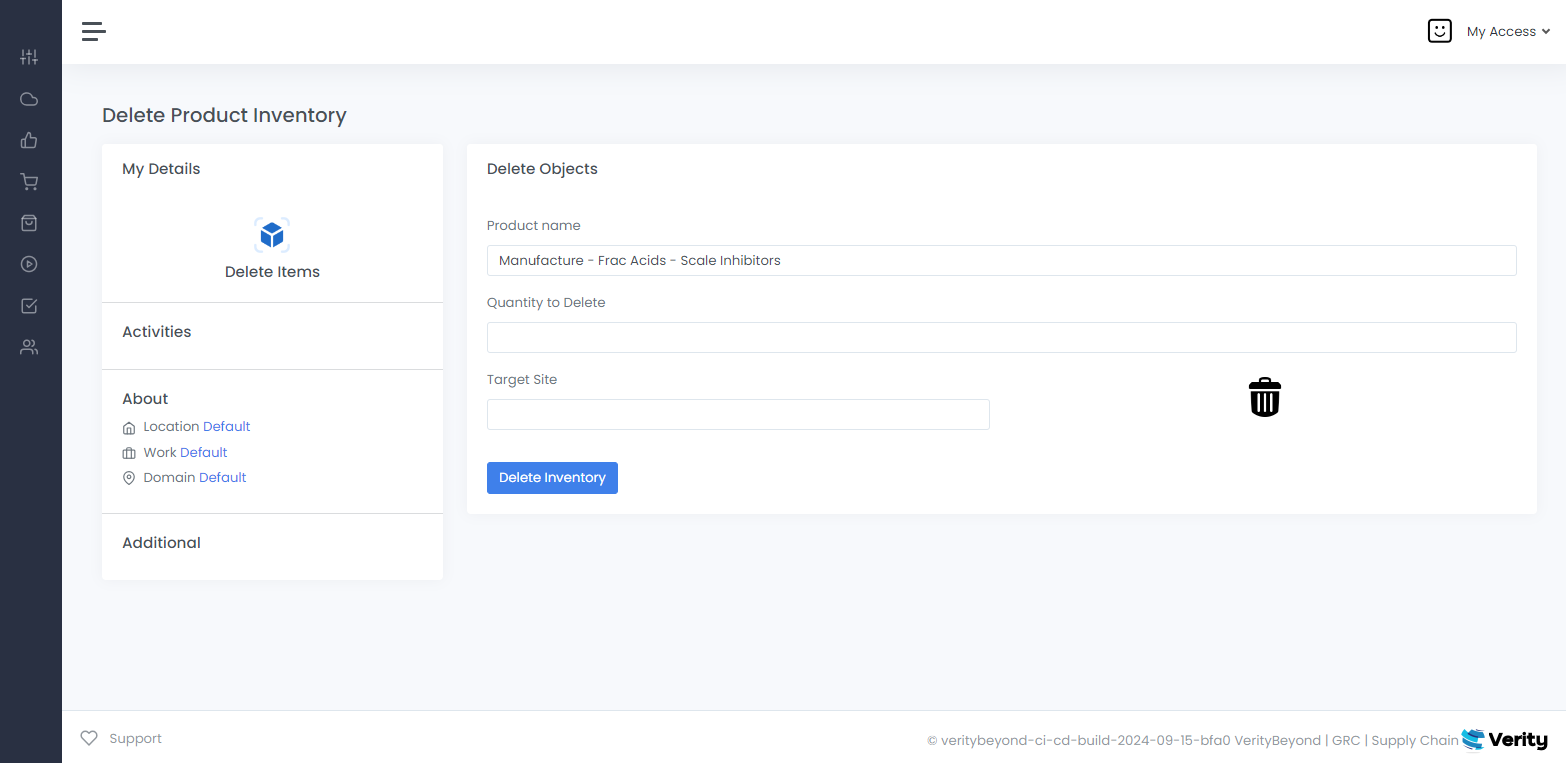Open the checkmark square sidebar icon
The height and width of the screenshot is (763, 1566).
pyautogui.click(x=29, y=306)
